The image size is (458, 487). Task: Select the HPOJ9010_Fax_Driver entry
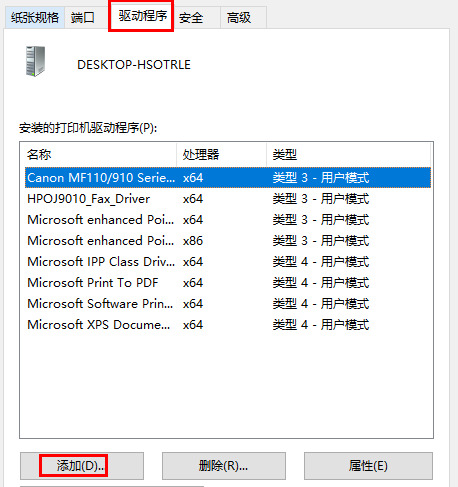pyautogui.click(x=228, y=199)
